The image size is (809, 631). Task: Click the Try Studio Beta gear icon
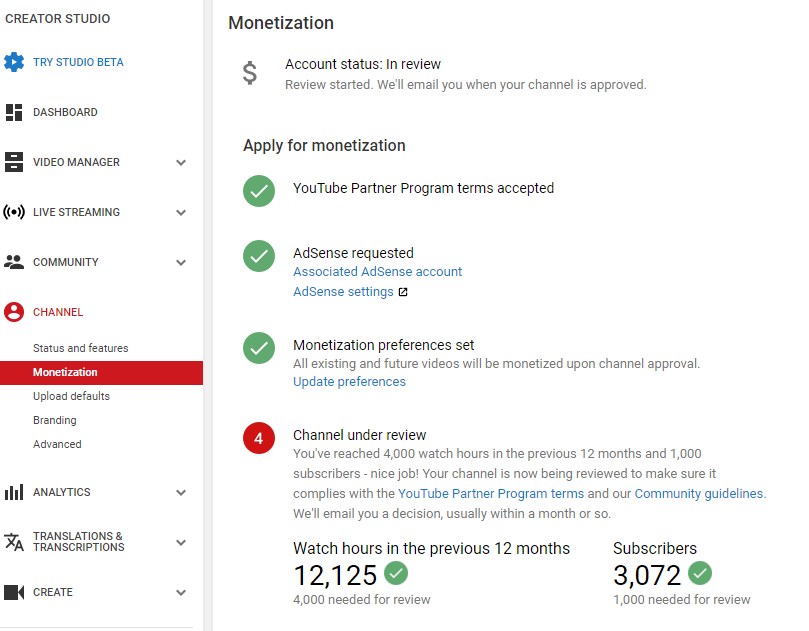tap(14, 62)
